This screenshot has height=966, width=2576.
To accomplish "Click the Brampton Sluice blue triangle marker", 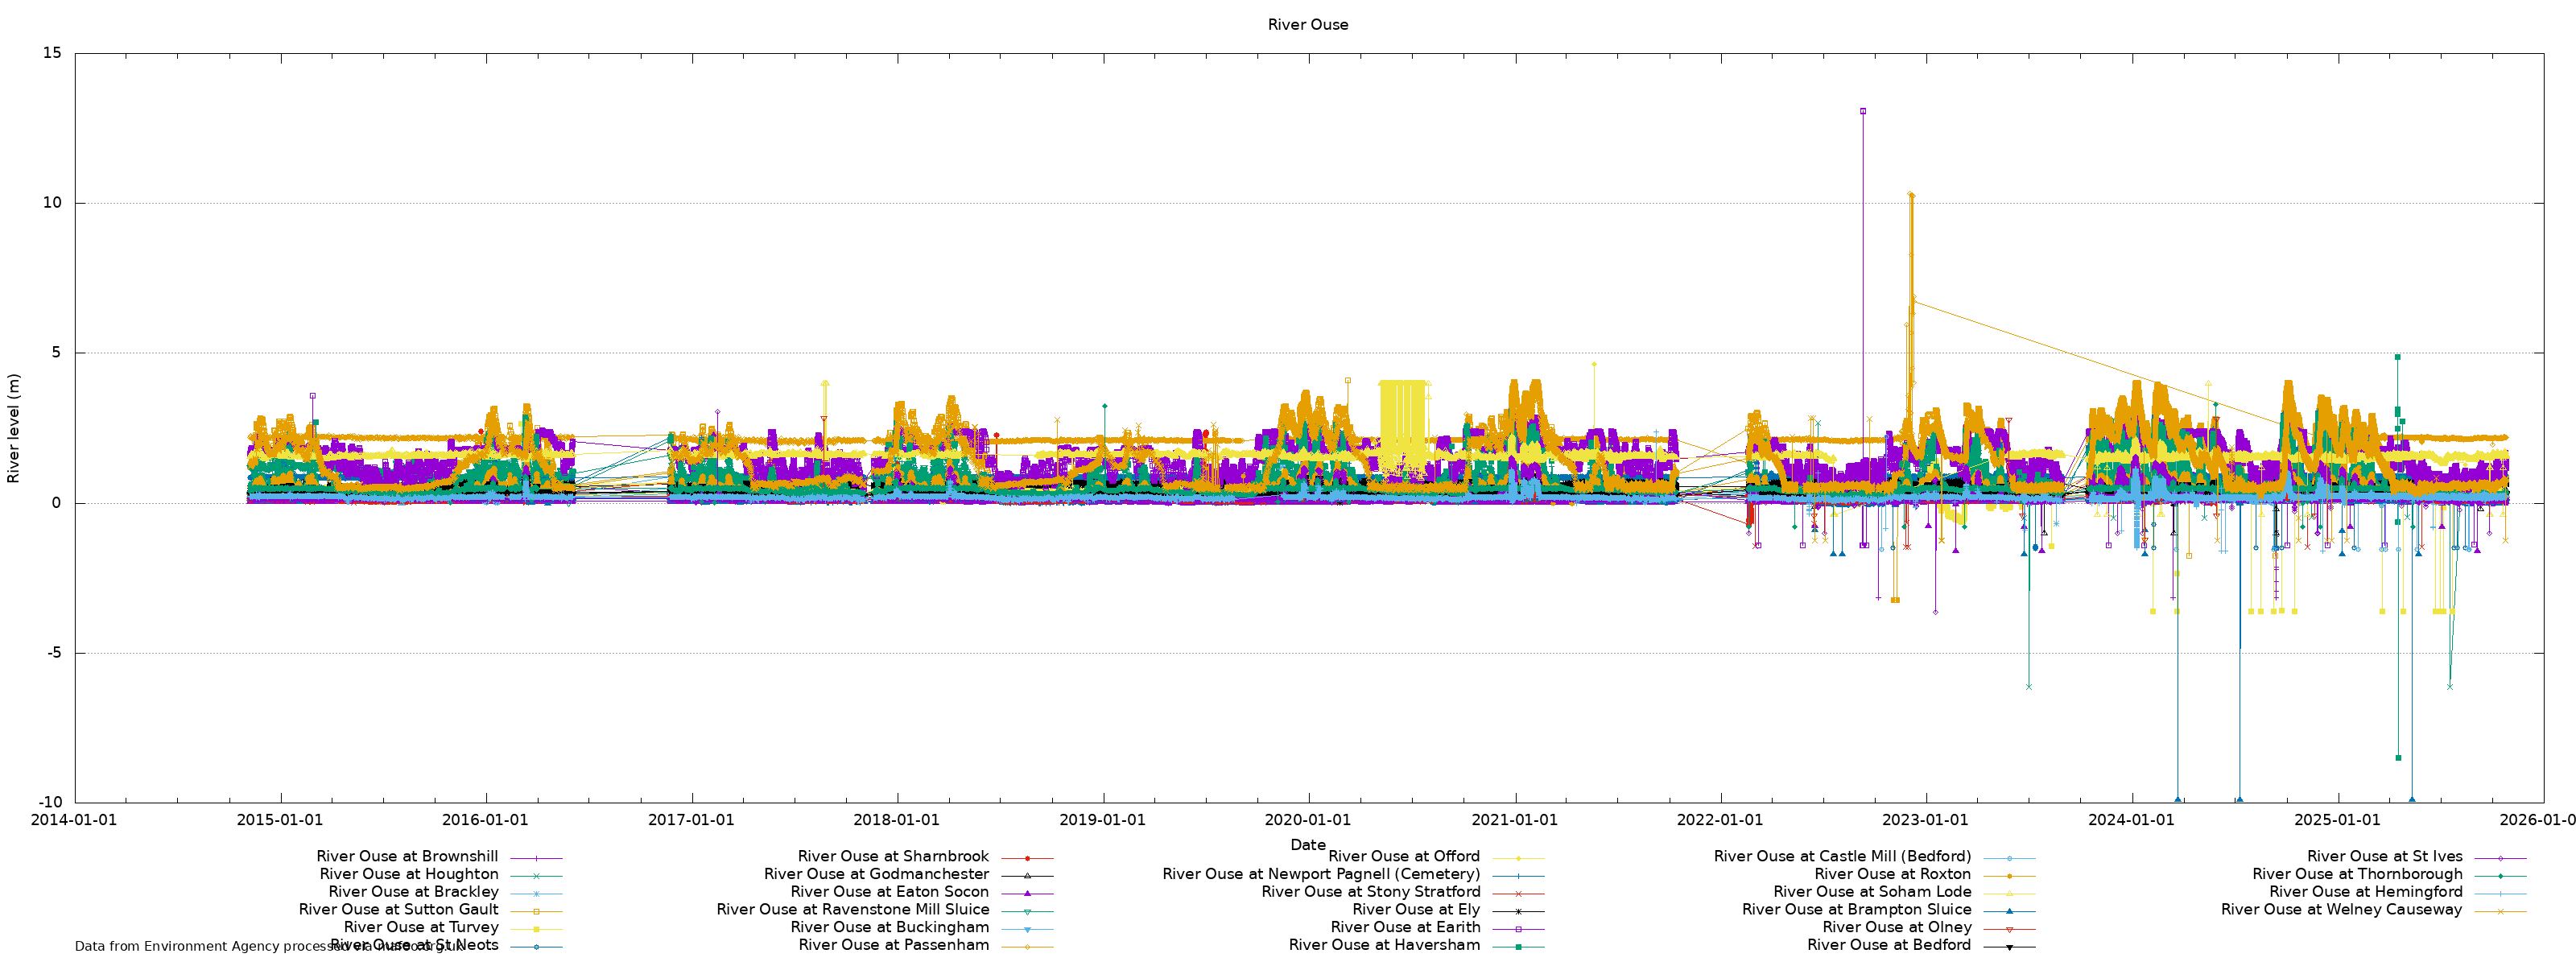I will pyautogui.click(x=2009, y=911).
